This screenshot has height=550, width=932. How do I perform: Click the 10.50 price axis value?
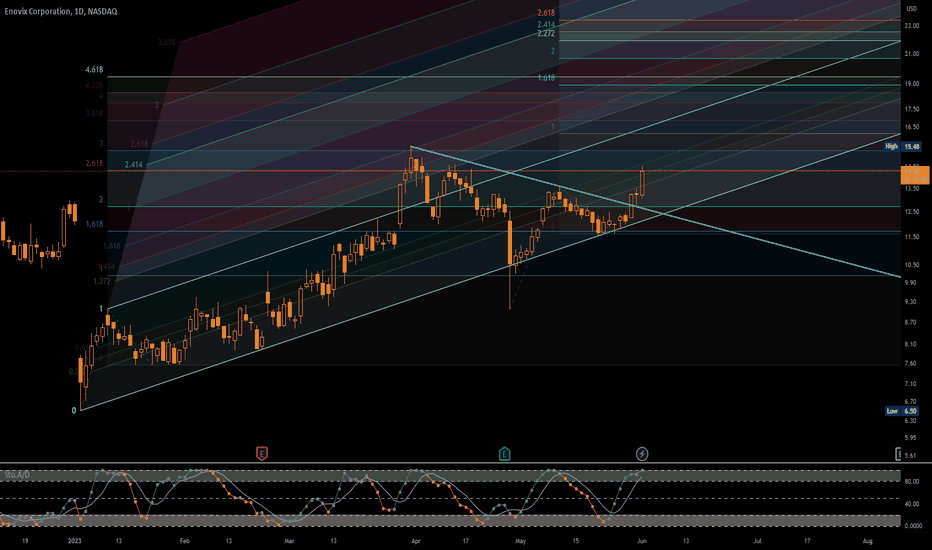point(912,265)
